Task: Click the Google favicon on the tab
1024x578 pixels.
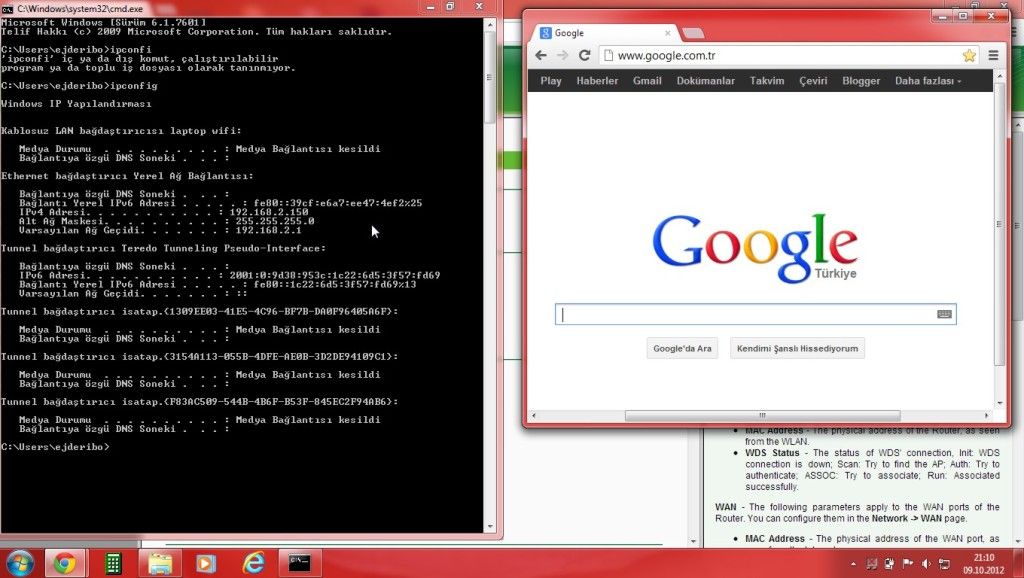Action: tap(545, 33)
